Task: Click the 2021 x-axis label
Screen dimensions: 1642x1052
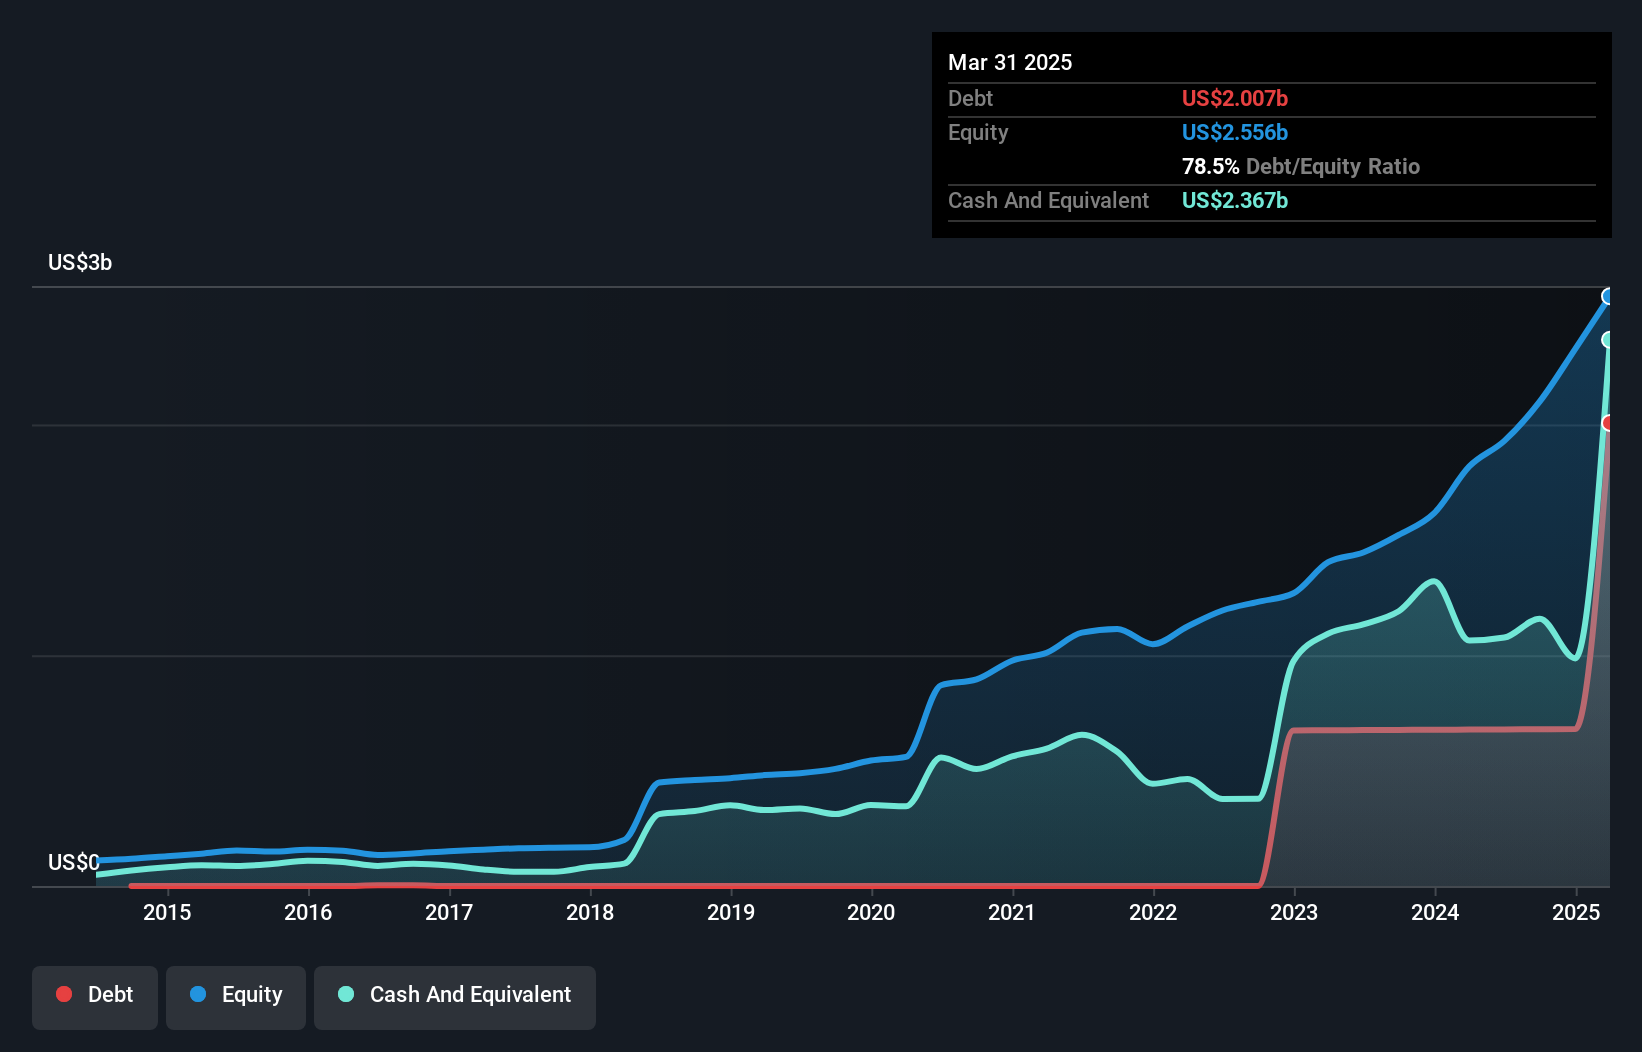Action: [1012, 912]
